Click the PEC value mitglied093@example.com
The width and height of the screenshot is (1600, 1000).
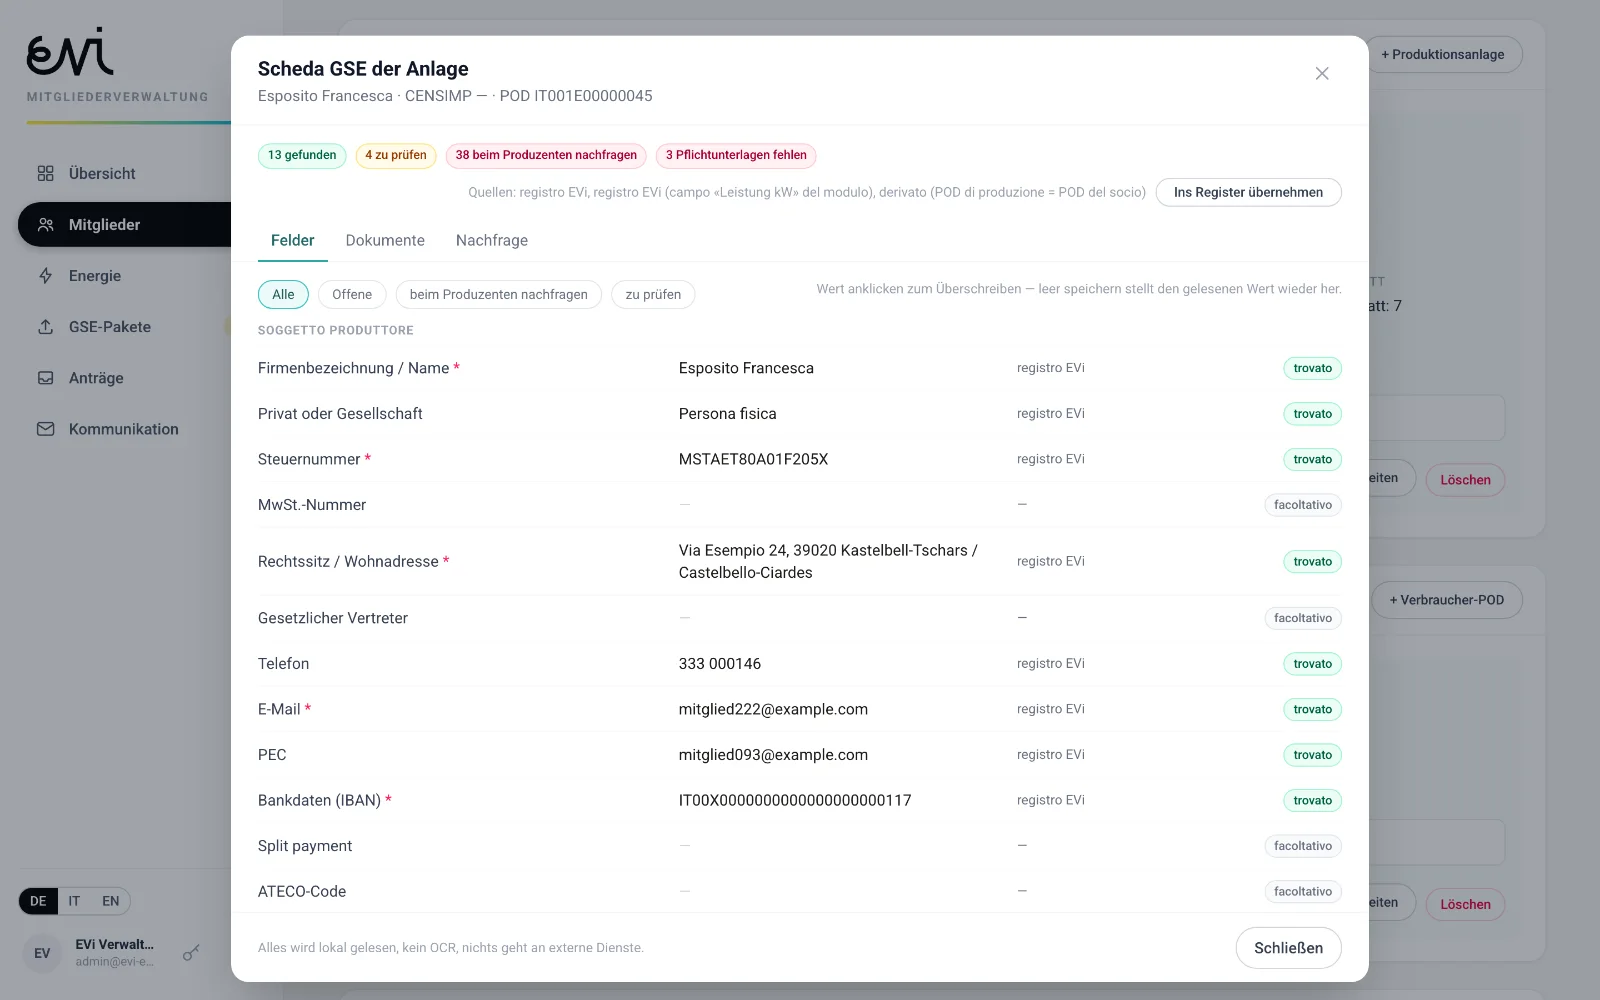click(x=773, y=755)
